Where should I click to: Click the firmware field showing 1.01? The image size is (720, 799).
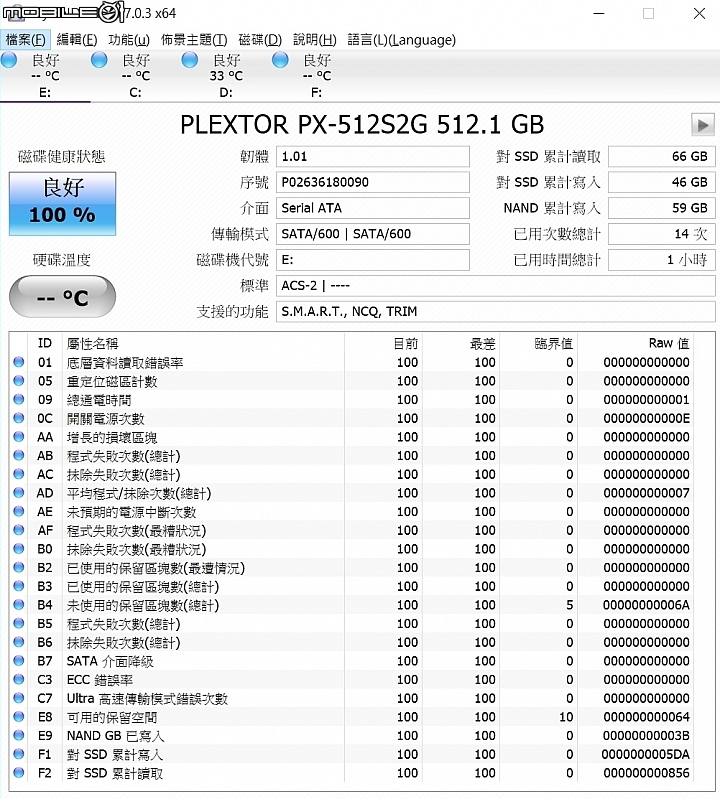[x=372, y=156]
